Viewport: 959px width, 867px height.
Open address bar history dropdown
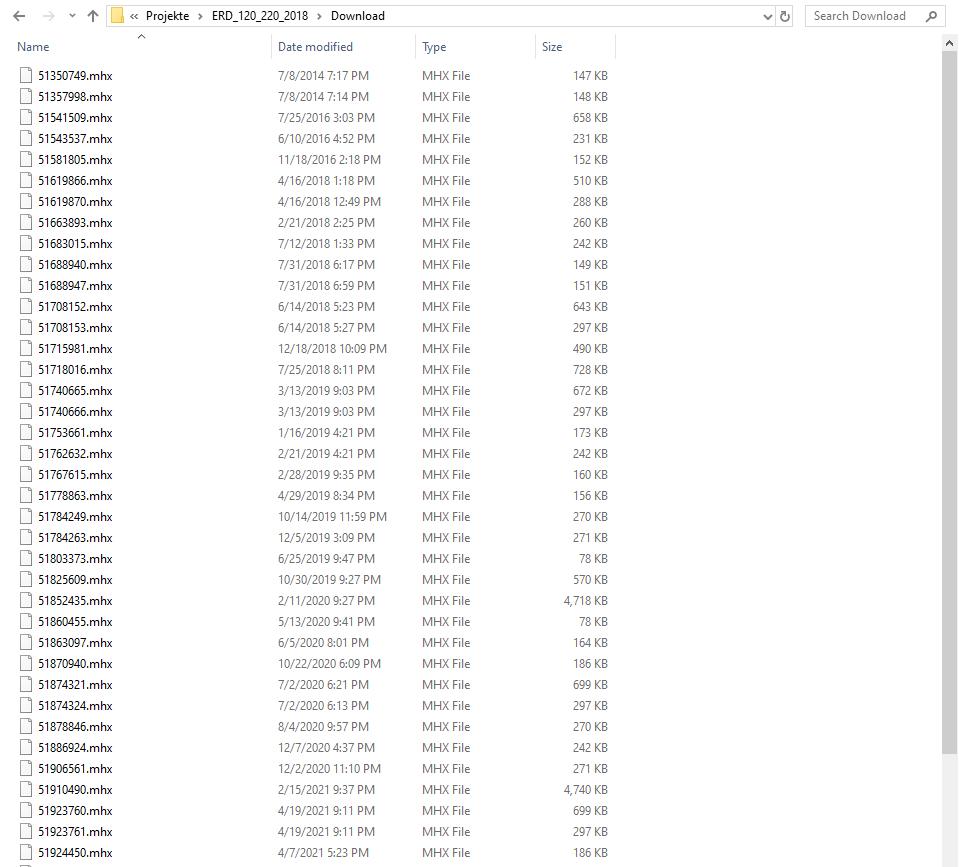768,17
